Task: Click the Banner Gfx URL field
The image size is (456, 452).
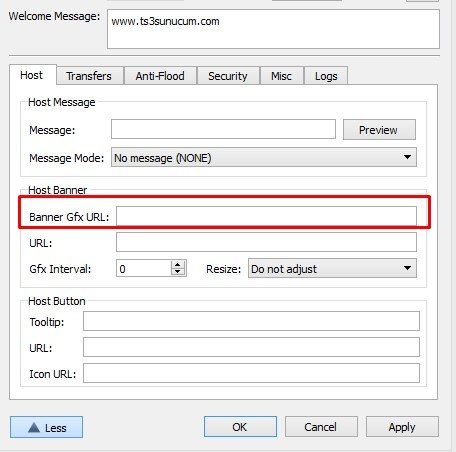Action: tap(266, 216)
